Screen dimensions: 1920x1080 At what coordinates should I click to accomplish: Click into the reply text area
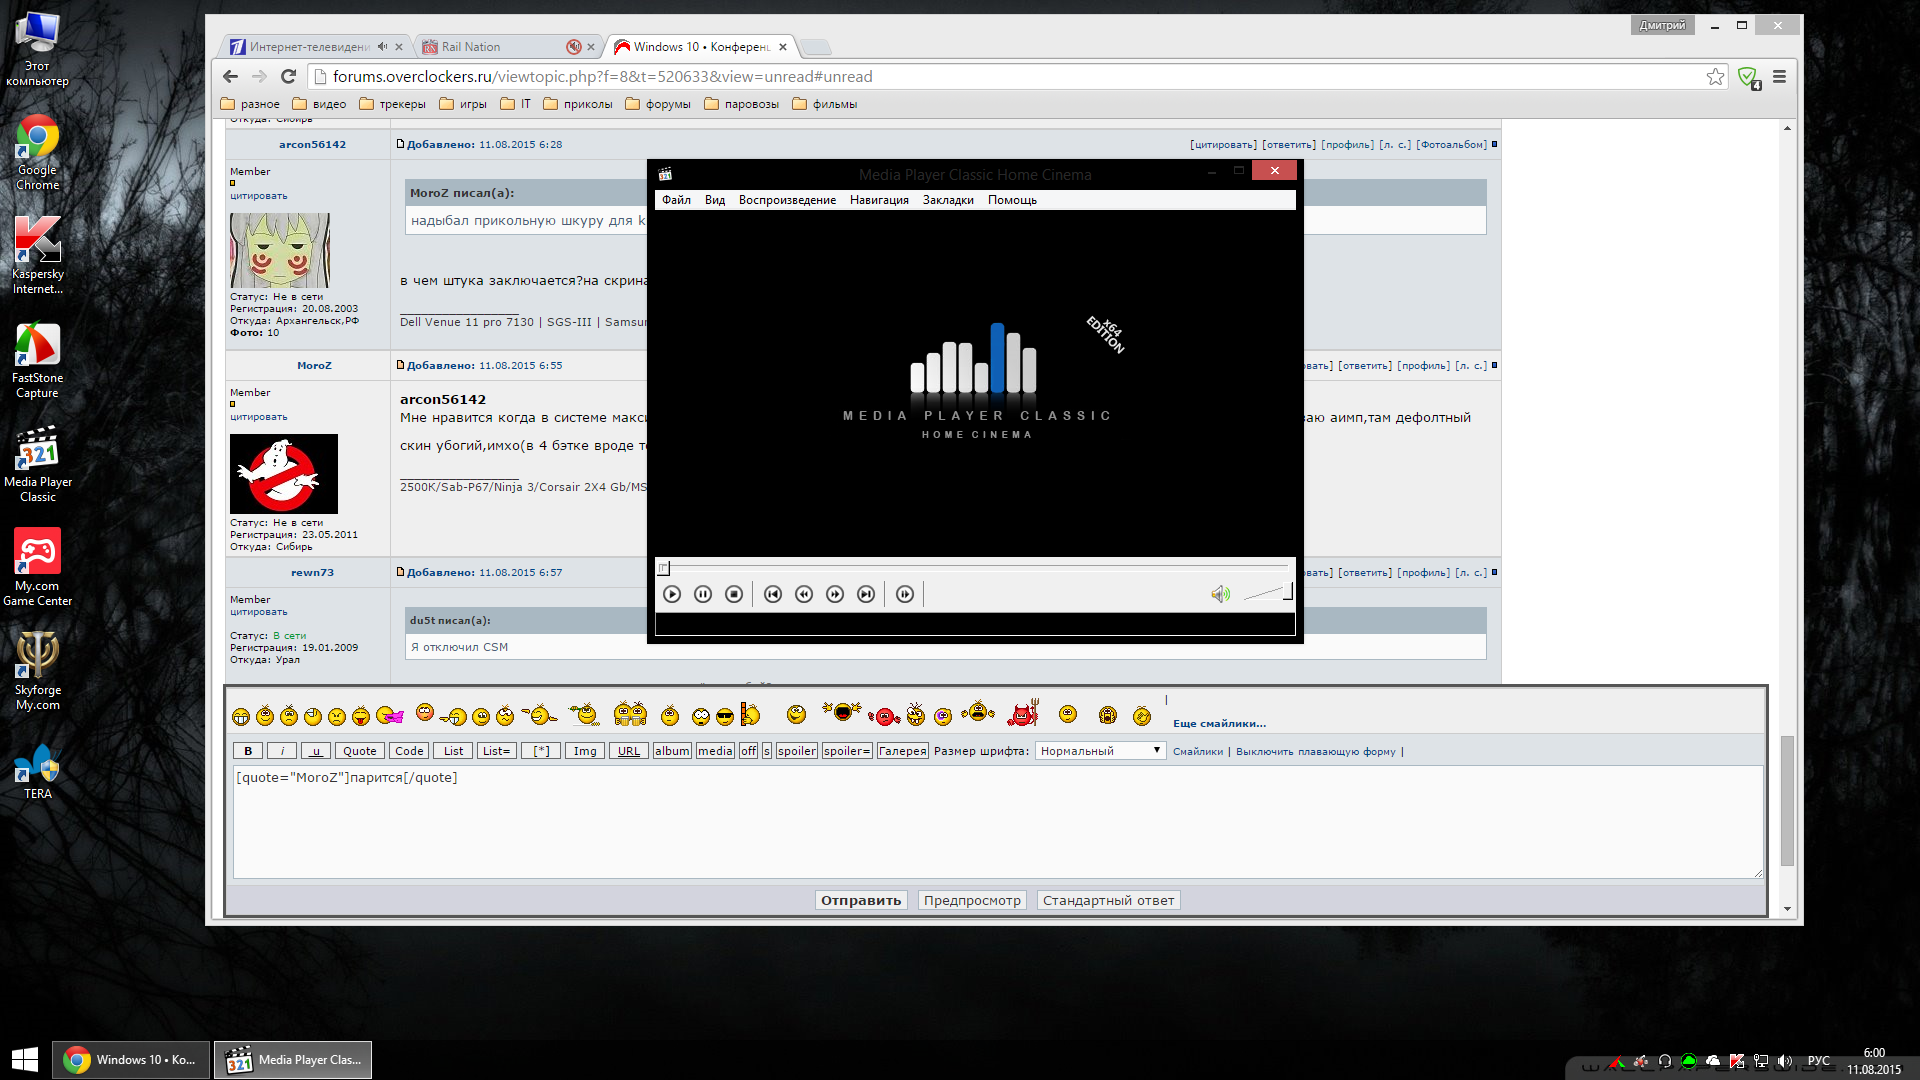click(997, 822)
